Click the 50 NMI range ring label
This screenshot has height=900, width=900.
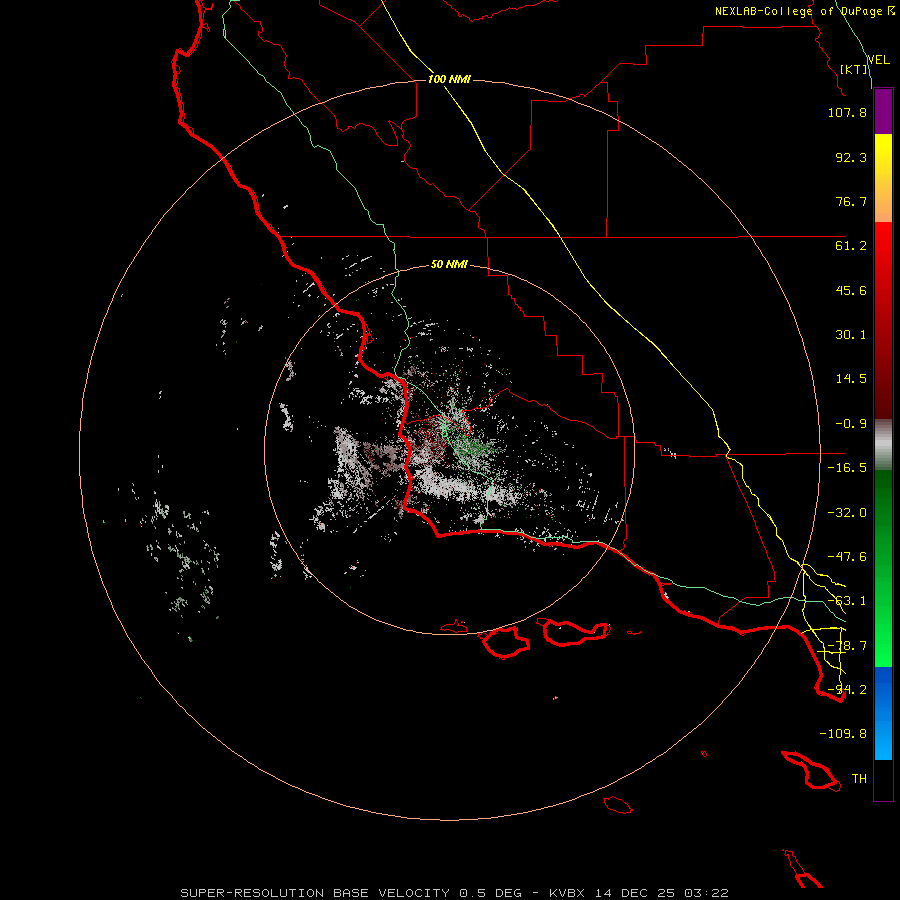(x=449, y=264)
